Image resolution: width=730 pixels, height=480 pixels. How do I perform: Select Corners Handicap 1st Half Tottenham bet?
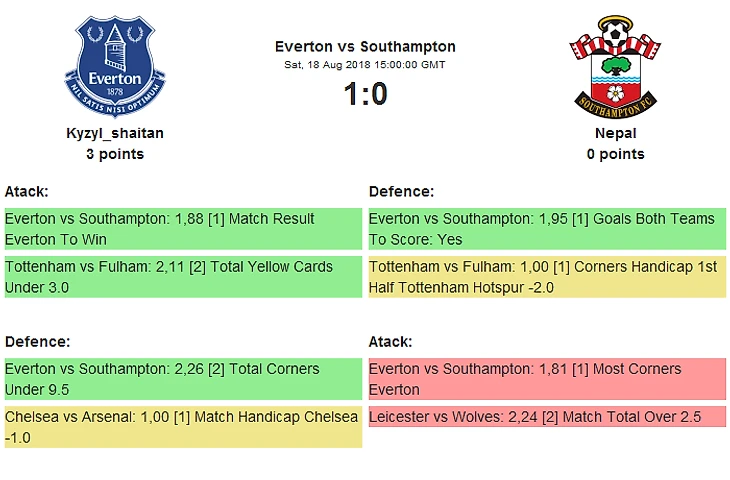click(546, 277)
